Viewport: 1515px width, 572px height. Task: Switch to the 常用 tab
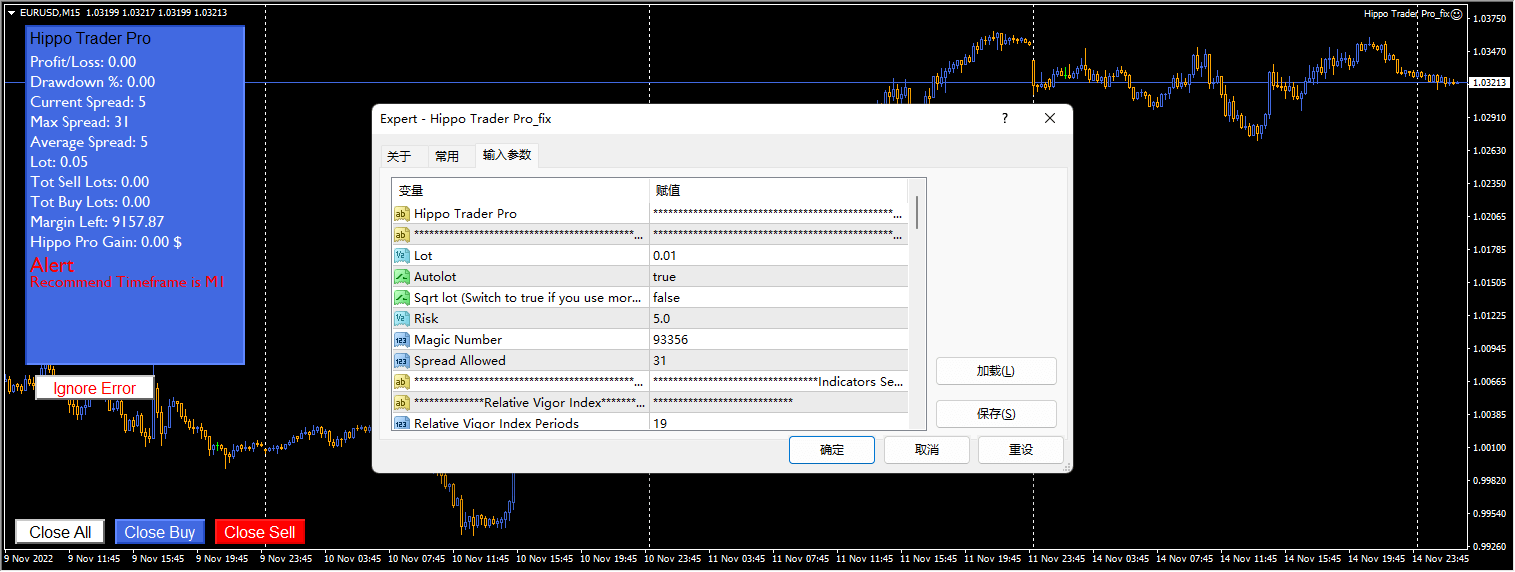447,156
